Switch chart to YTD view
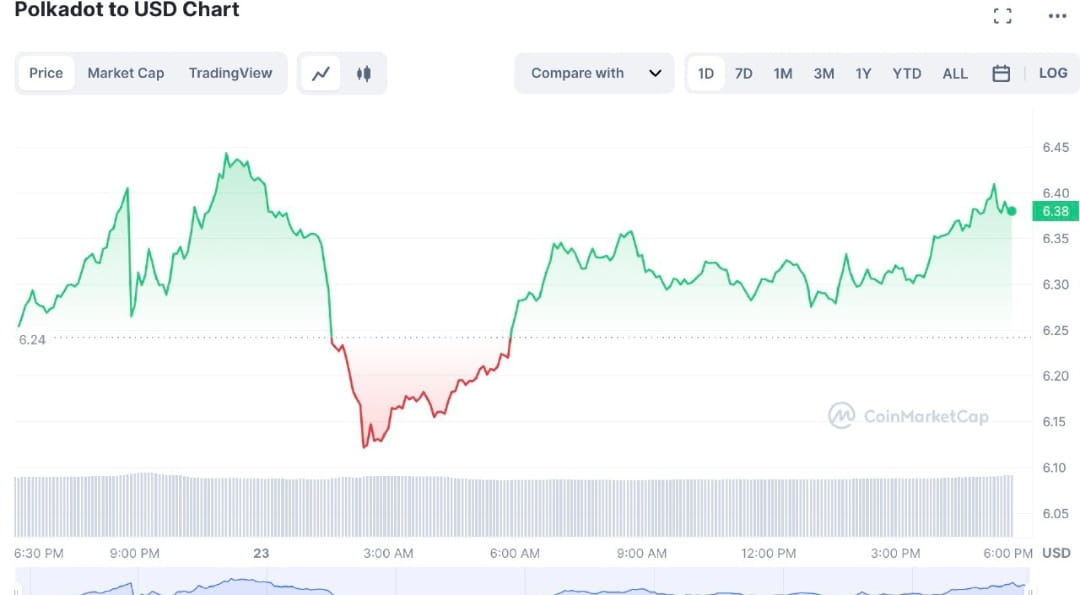The height and width of the screenshot is (595, 1080). [x=906, y=72]
